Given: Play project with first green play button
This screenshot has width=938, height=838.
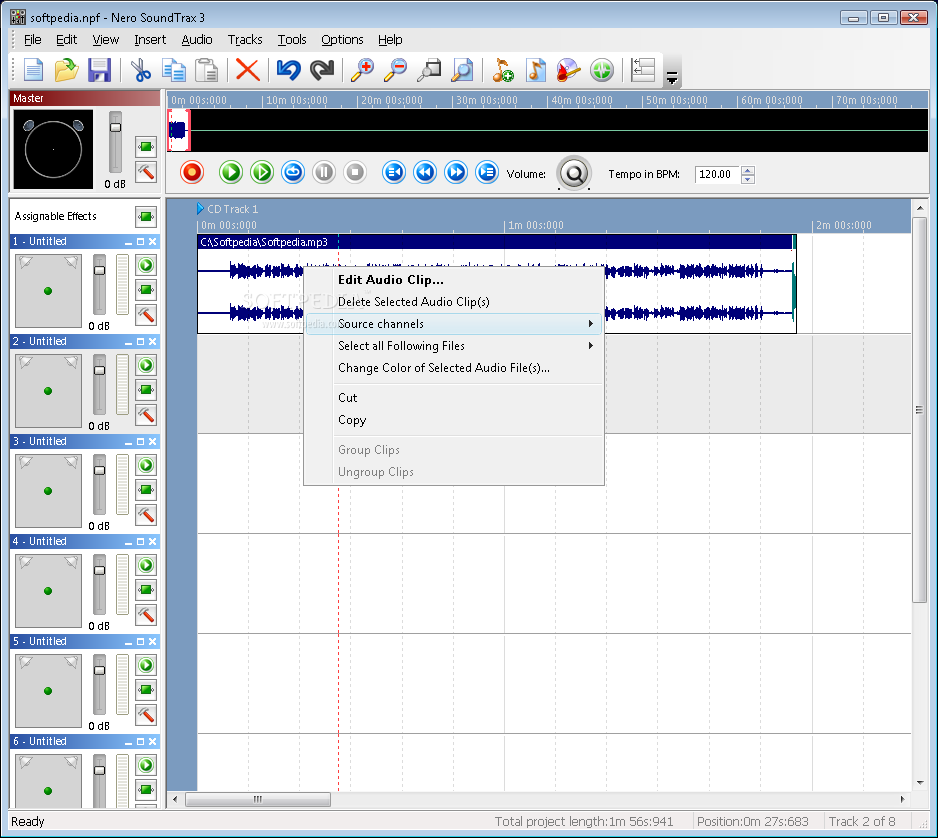Looking at the screenshot, I should pos(230,172).
